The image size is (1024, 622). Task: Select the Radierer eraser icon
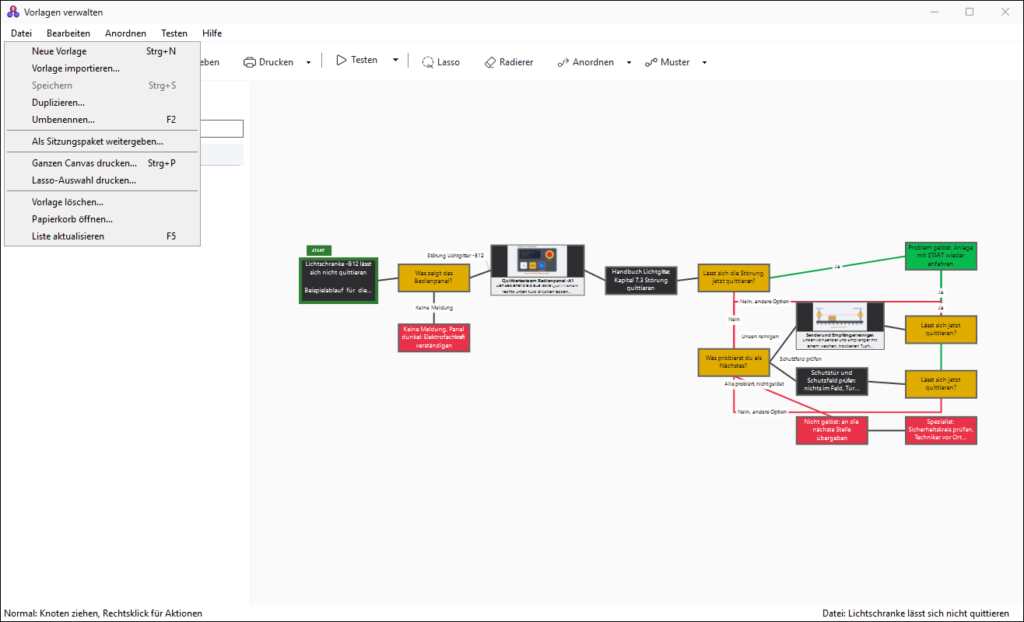490,62
